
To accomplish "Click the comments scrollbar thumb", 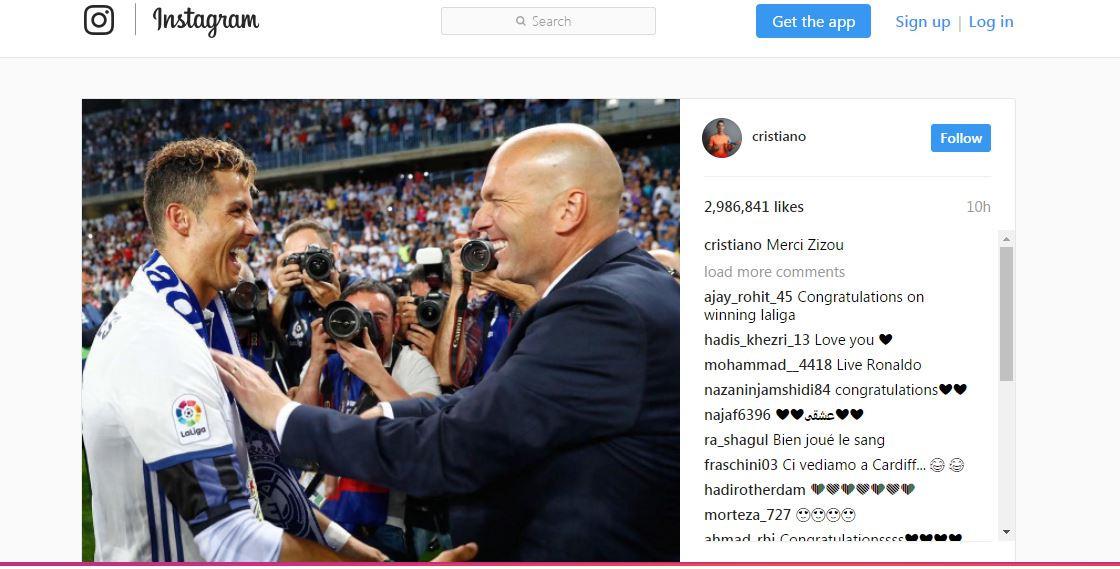I will coord(1006,314).
